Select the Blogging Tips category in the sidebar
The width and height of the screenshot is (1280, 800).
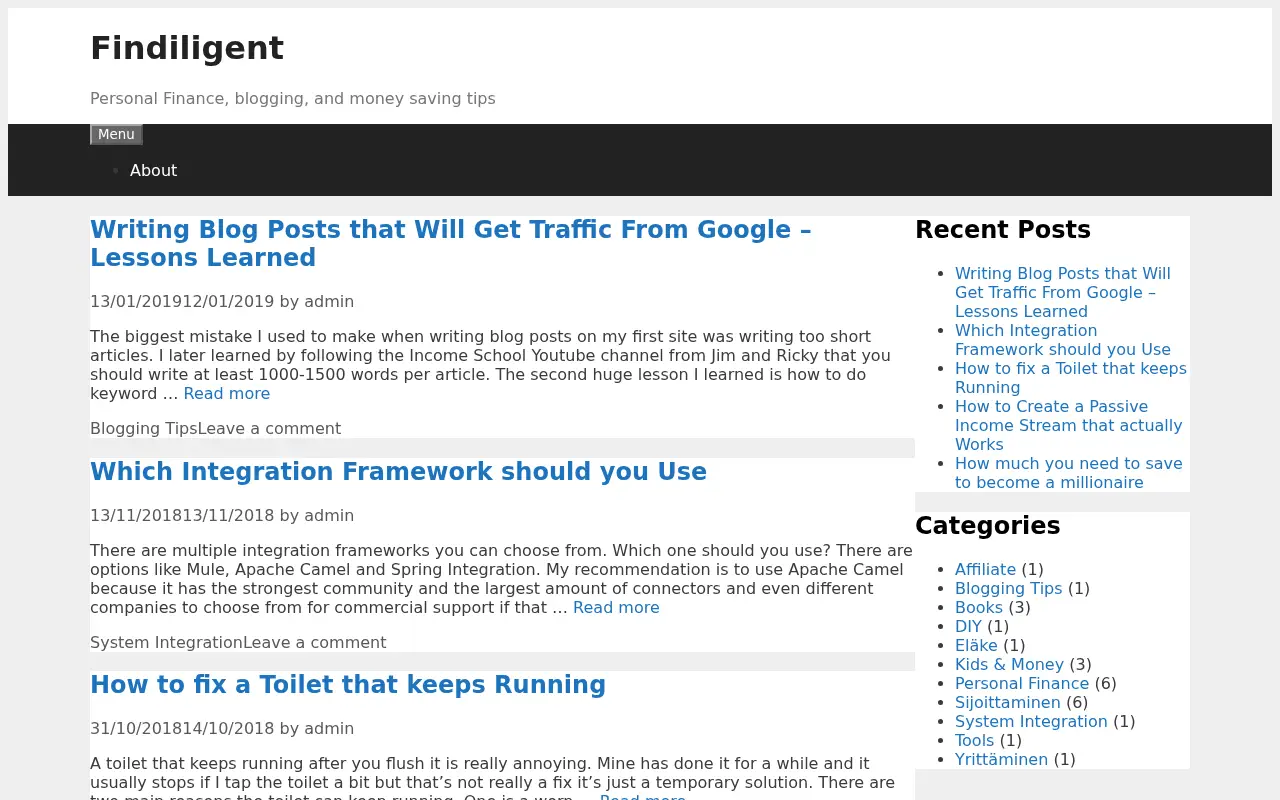1008,588
